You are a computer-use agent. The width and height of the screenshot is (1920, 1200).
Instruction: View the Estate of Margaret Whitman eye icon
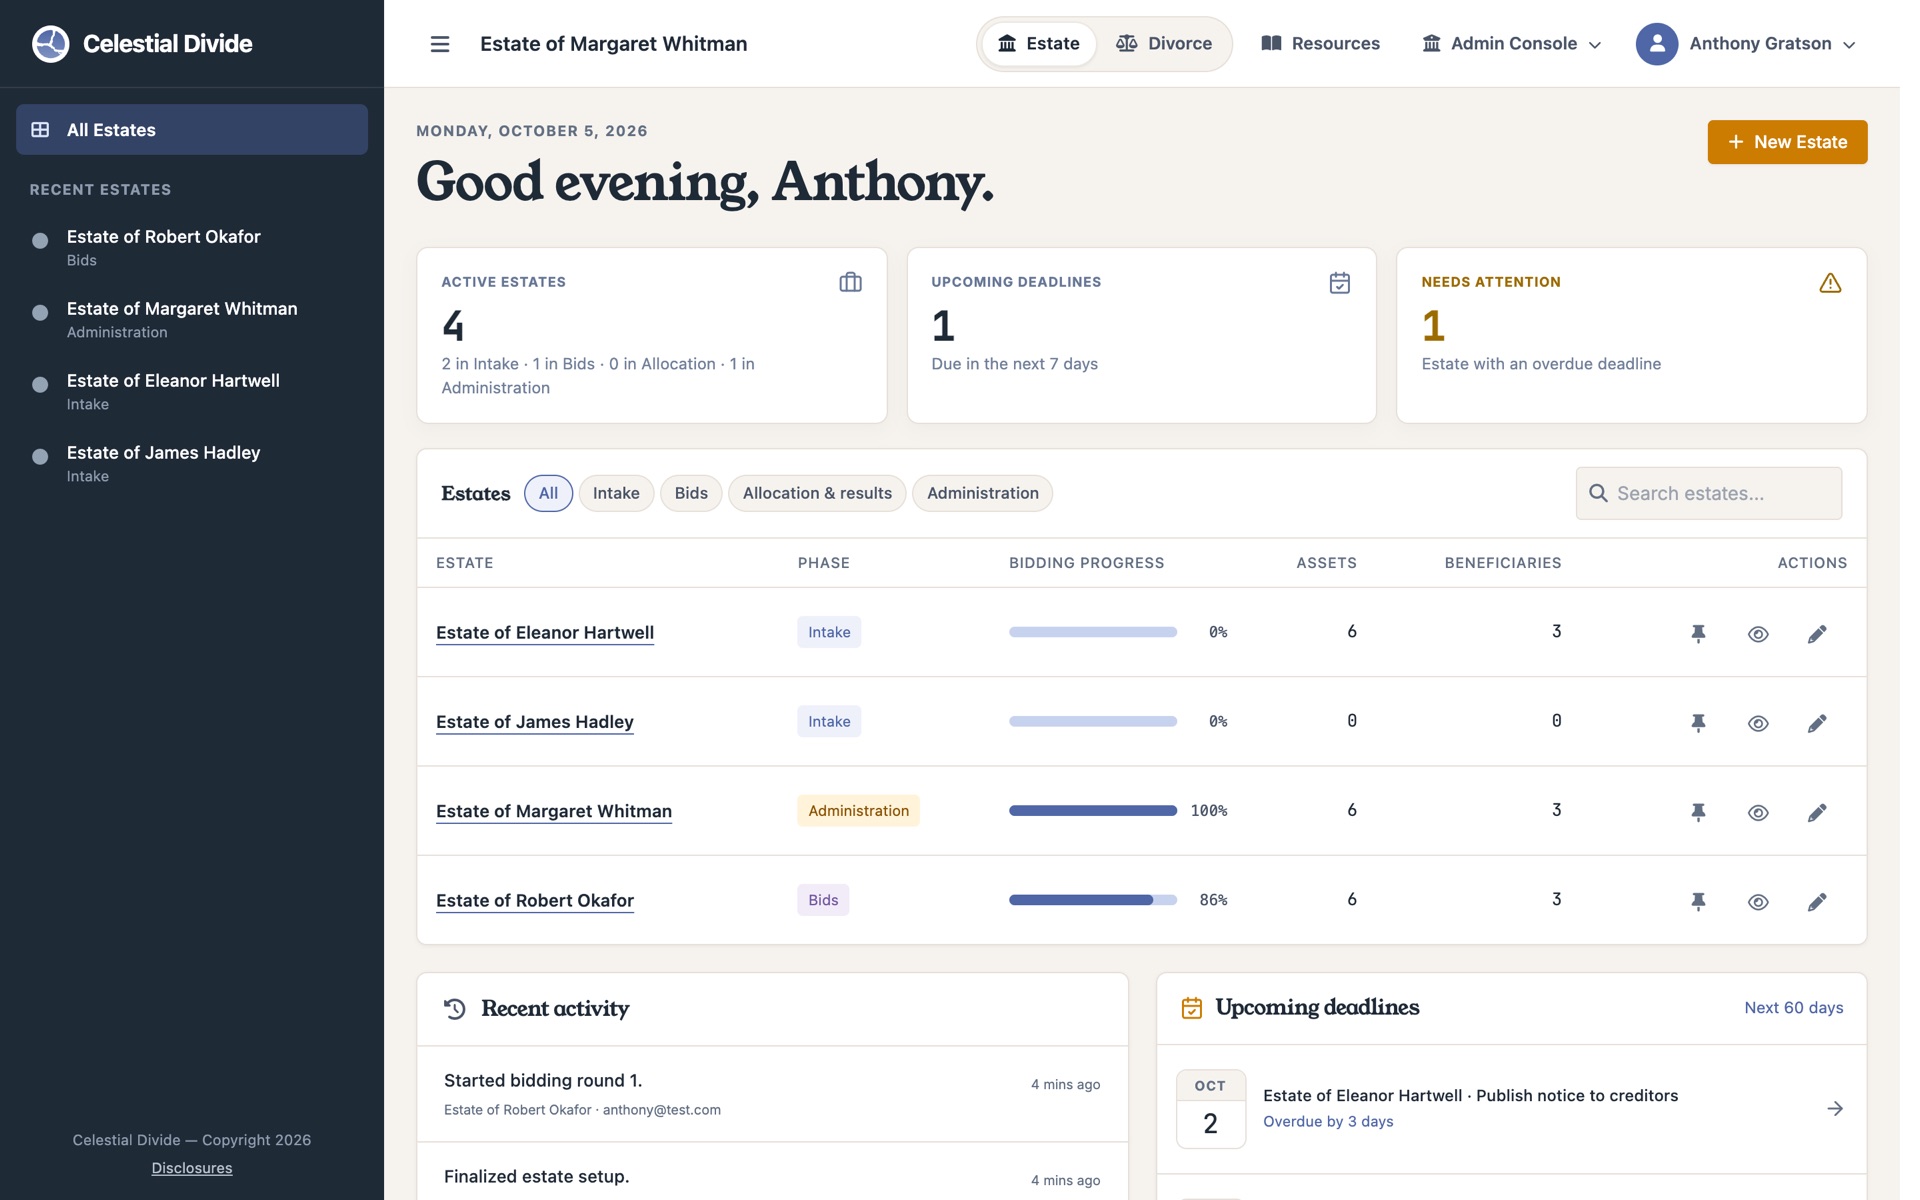click(x=1758, y=811)
